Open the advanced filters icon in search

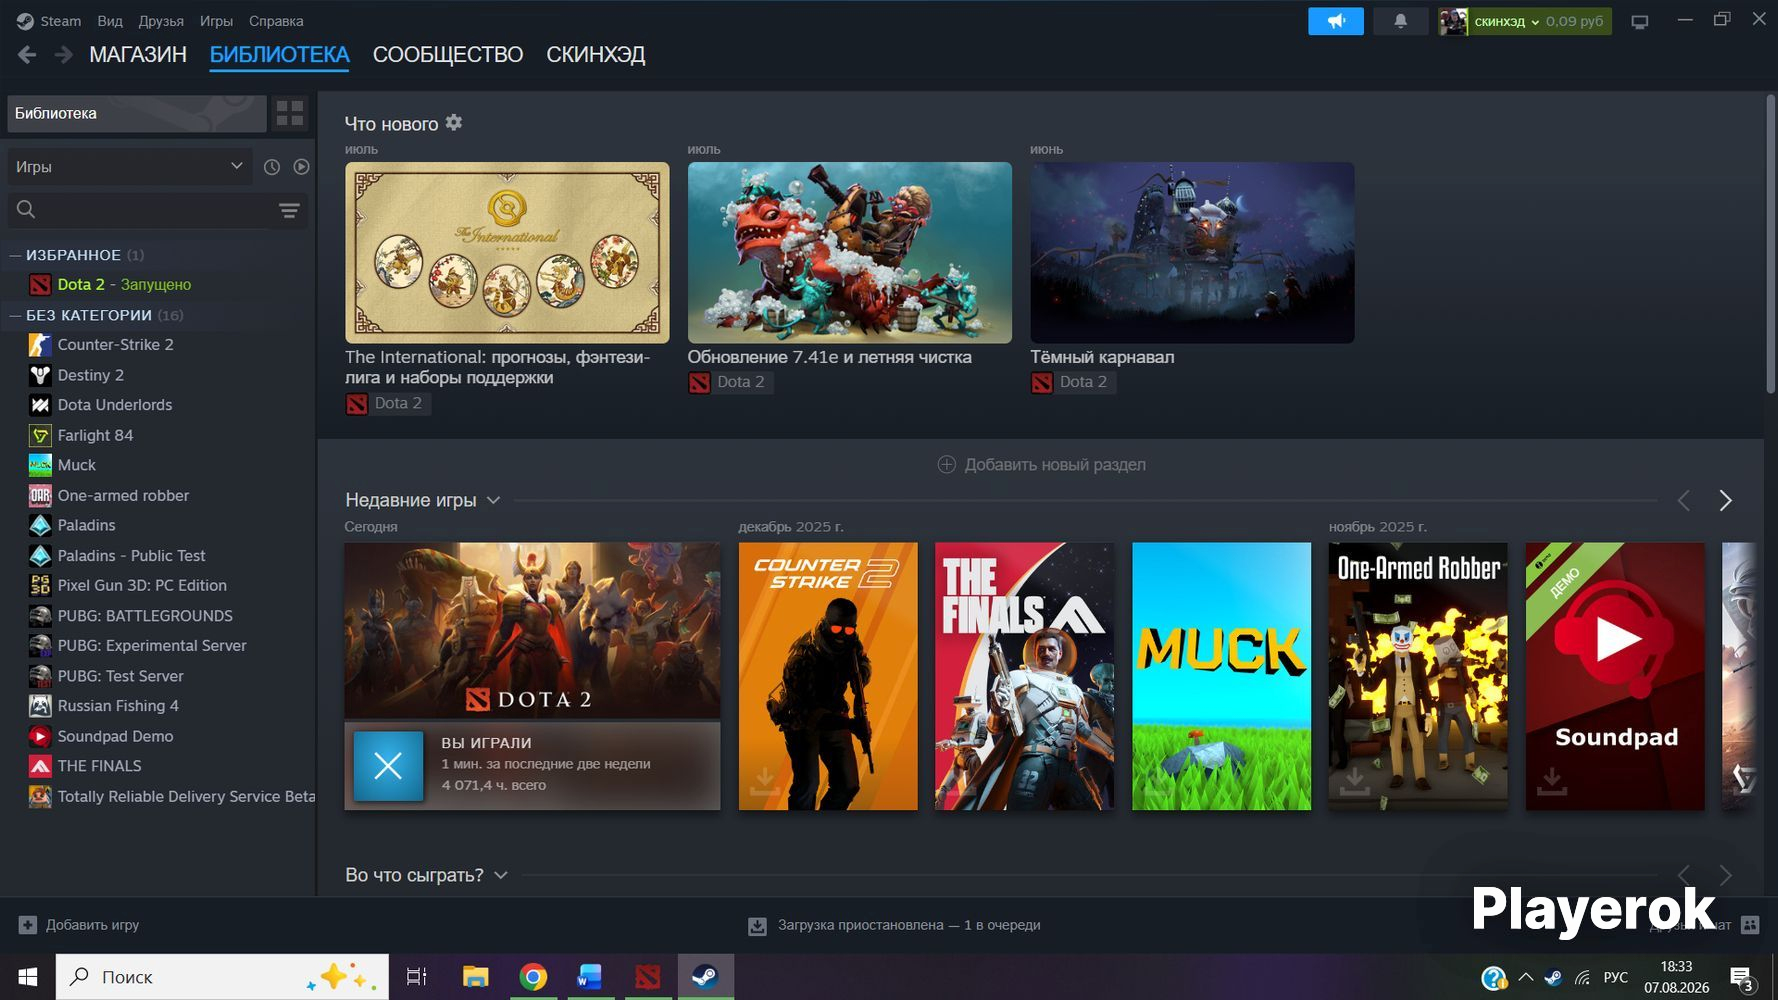tap(289, 210)
